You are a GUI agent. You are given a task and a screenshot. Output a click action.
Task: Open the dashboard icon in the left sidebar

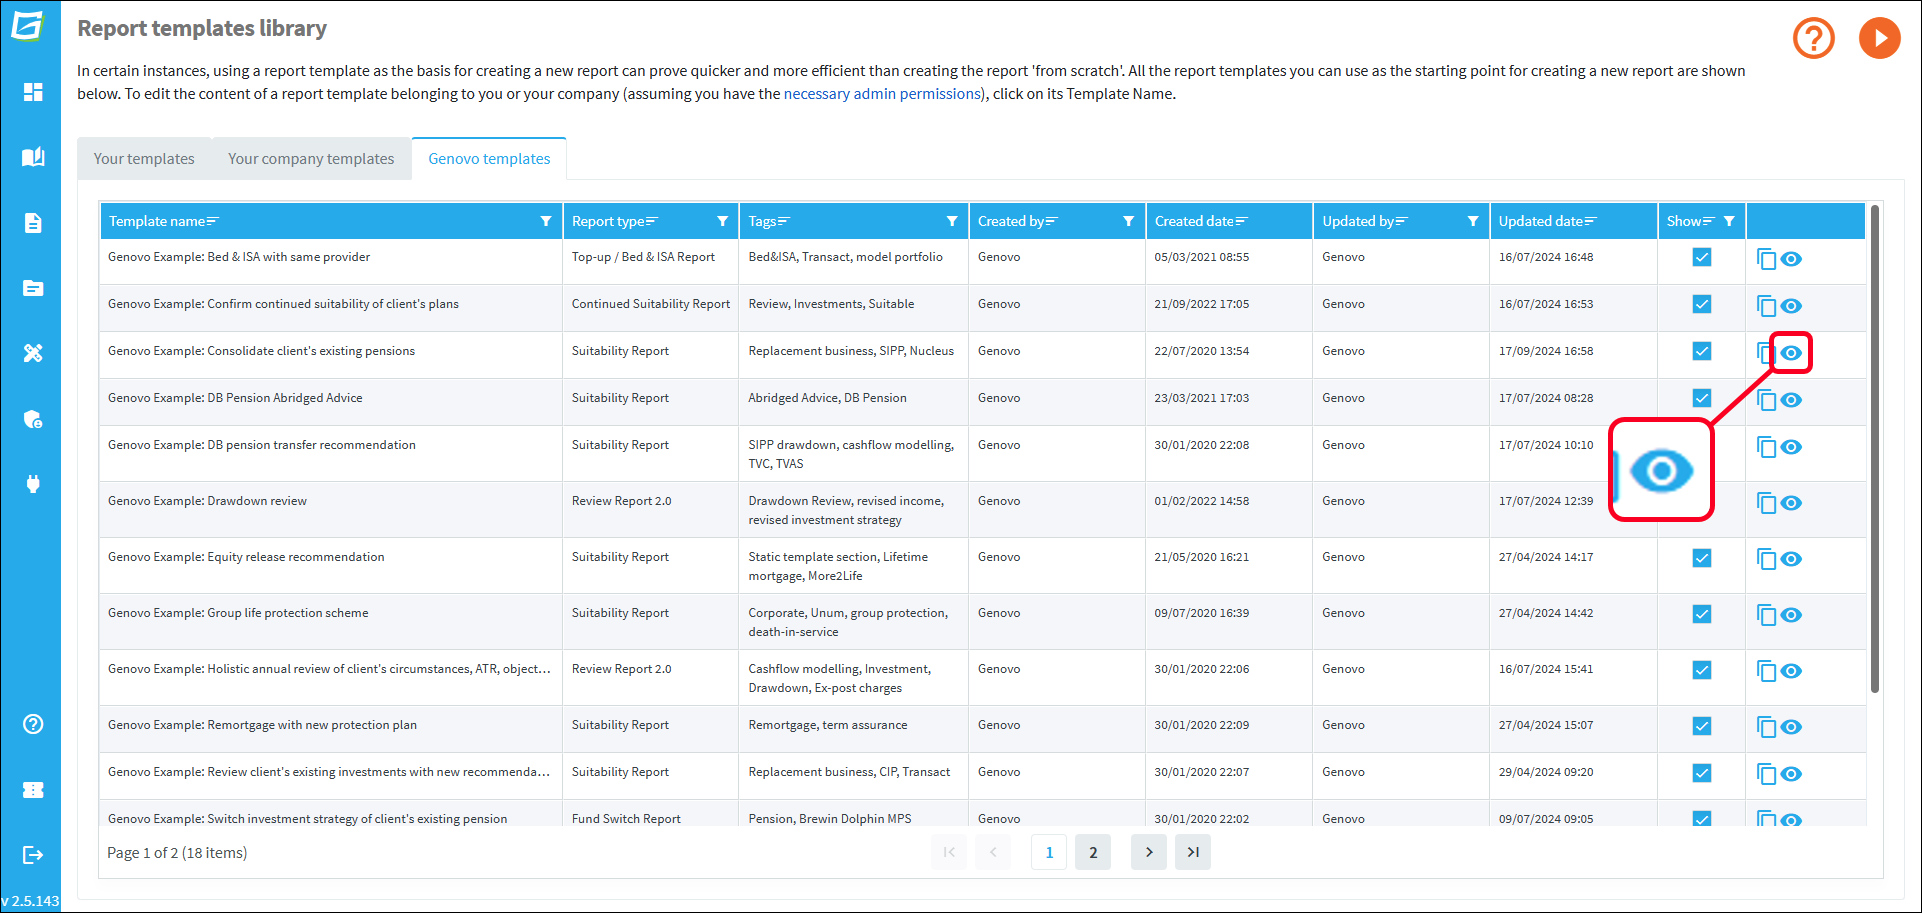33,92
